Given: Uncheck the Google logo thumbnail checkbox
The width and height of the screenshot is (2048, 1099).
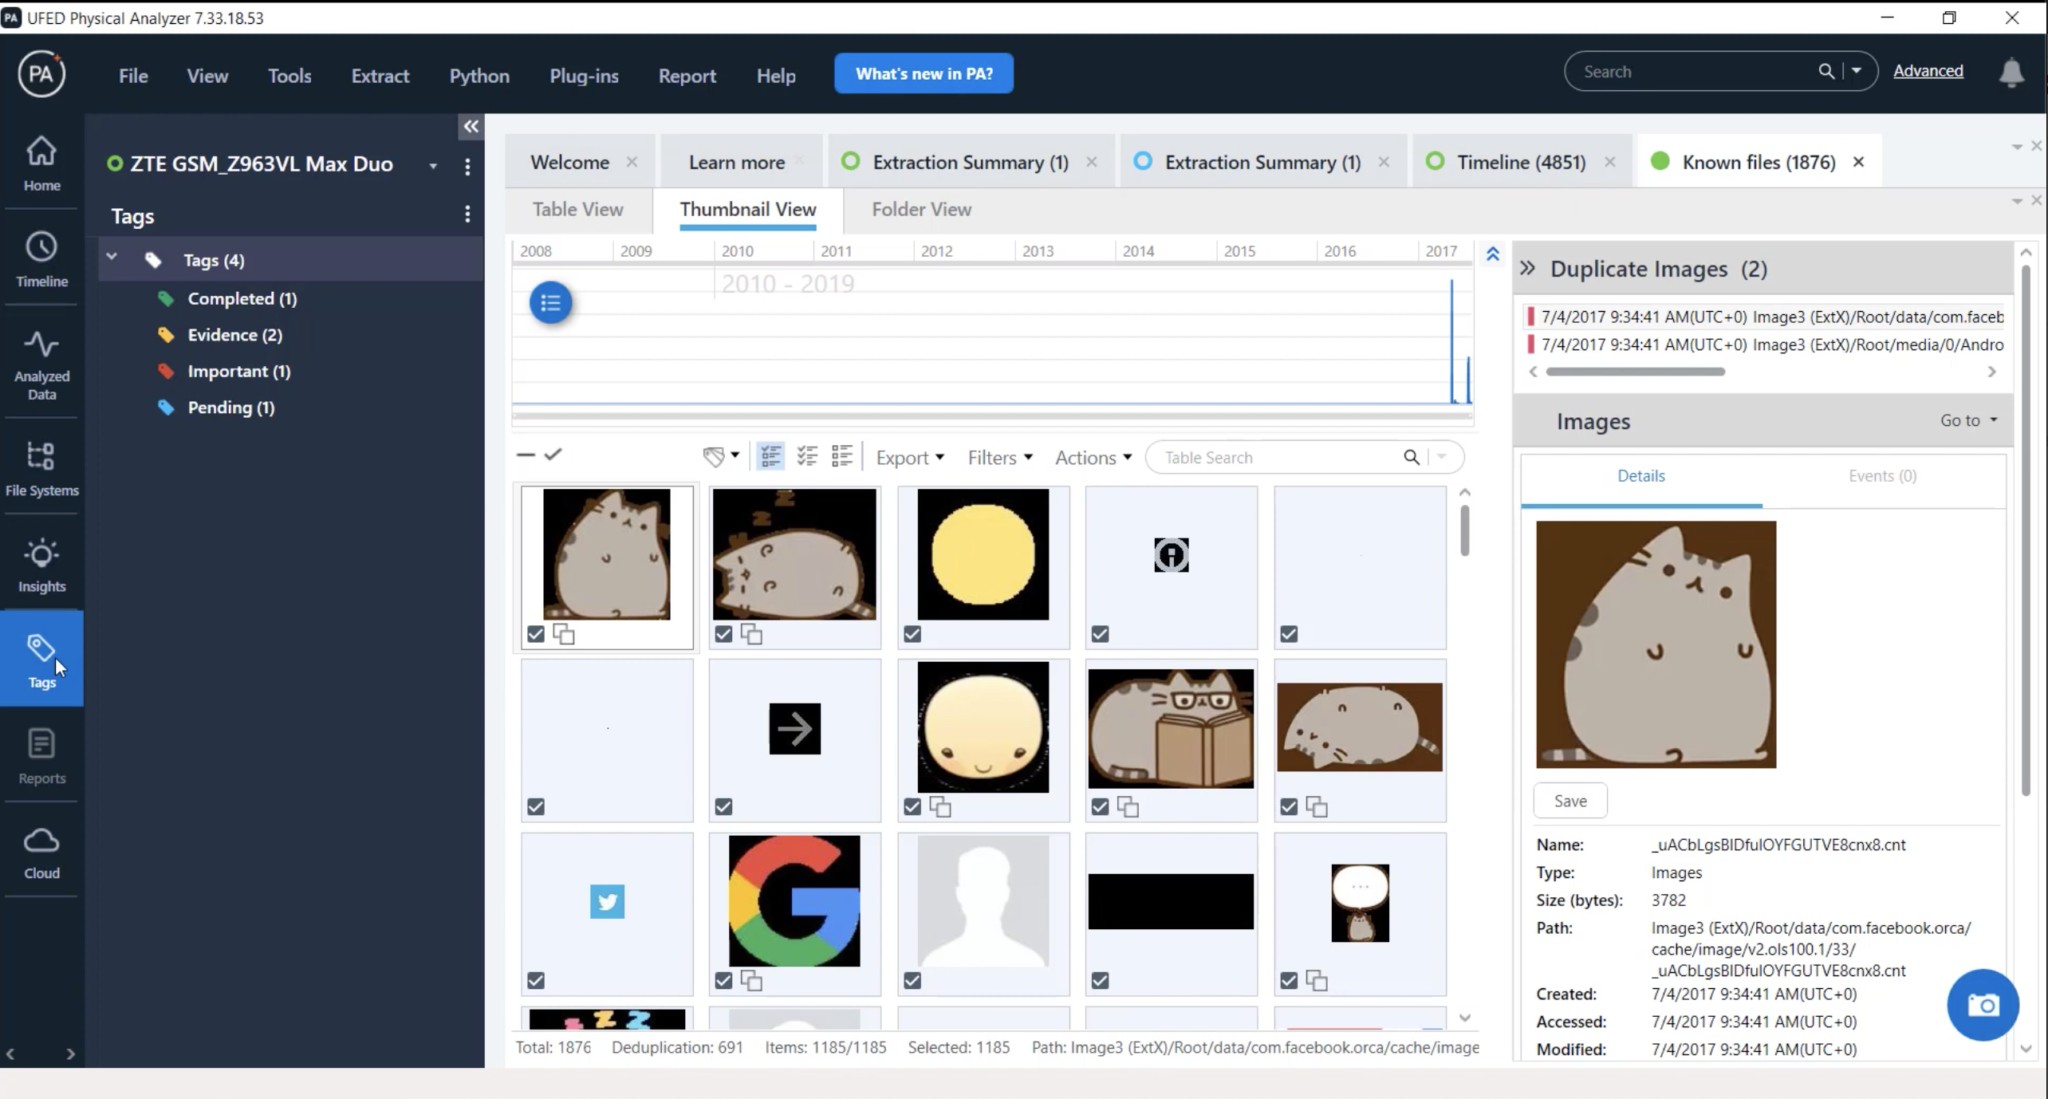Looking at the screenshot, I should coord(724,980).
